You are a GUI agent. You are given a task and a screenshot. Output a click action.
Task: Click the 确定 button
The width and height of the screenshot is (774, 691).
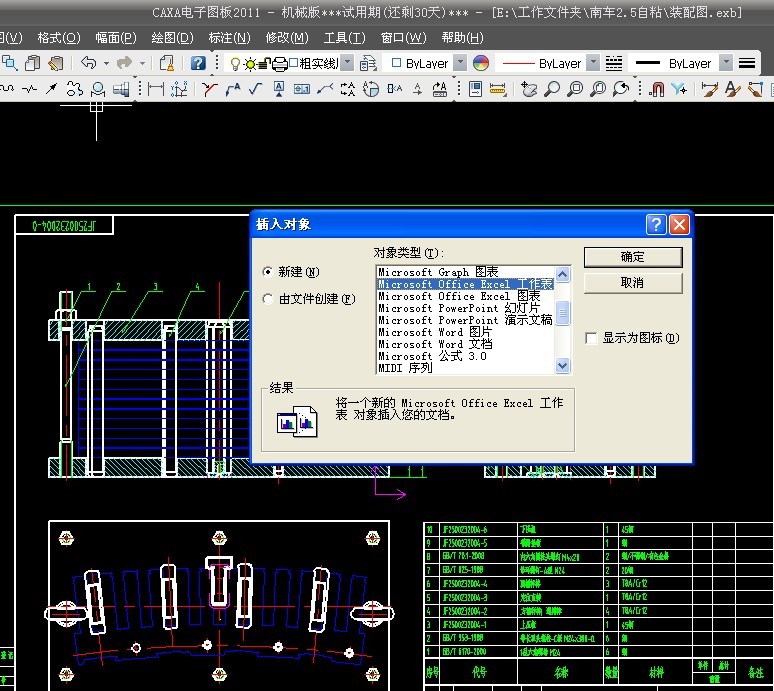click(632, 257)
